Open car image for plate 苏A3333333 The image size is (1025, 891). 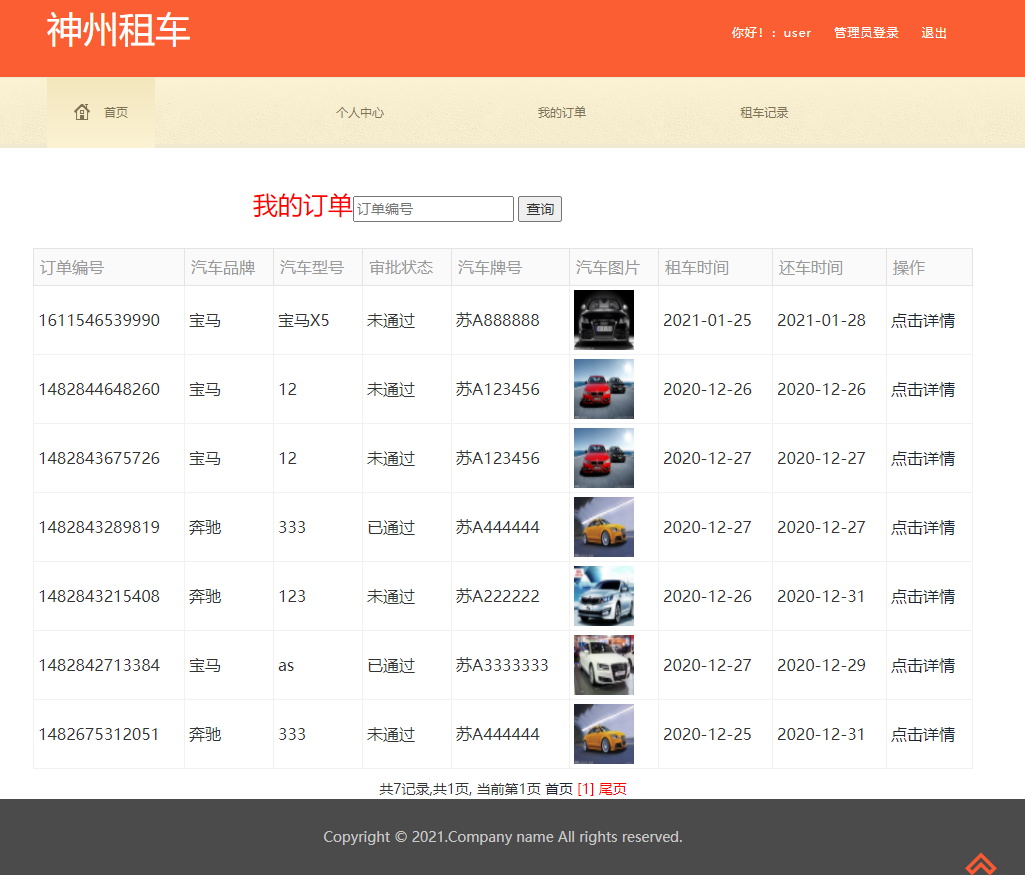(603, 665)
